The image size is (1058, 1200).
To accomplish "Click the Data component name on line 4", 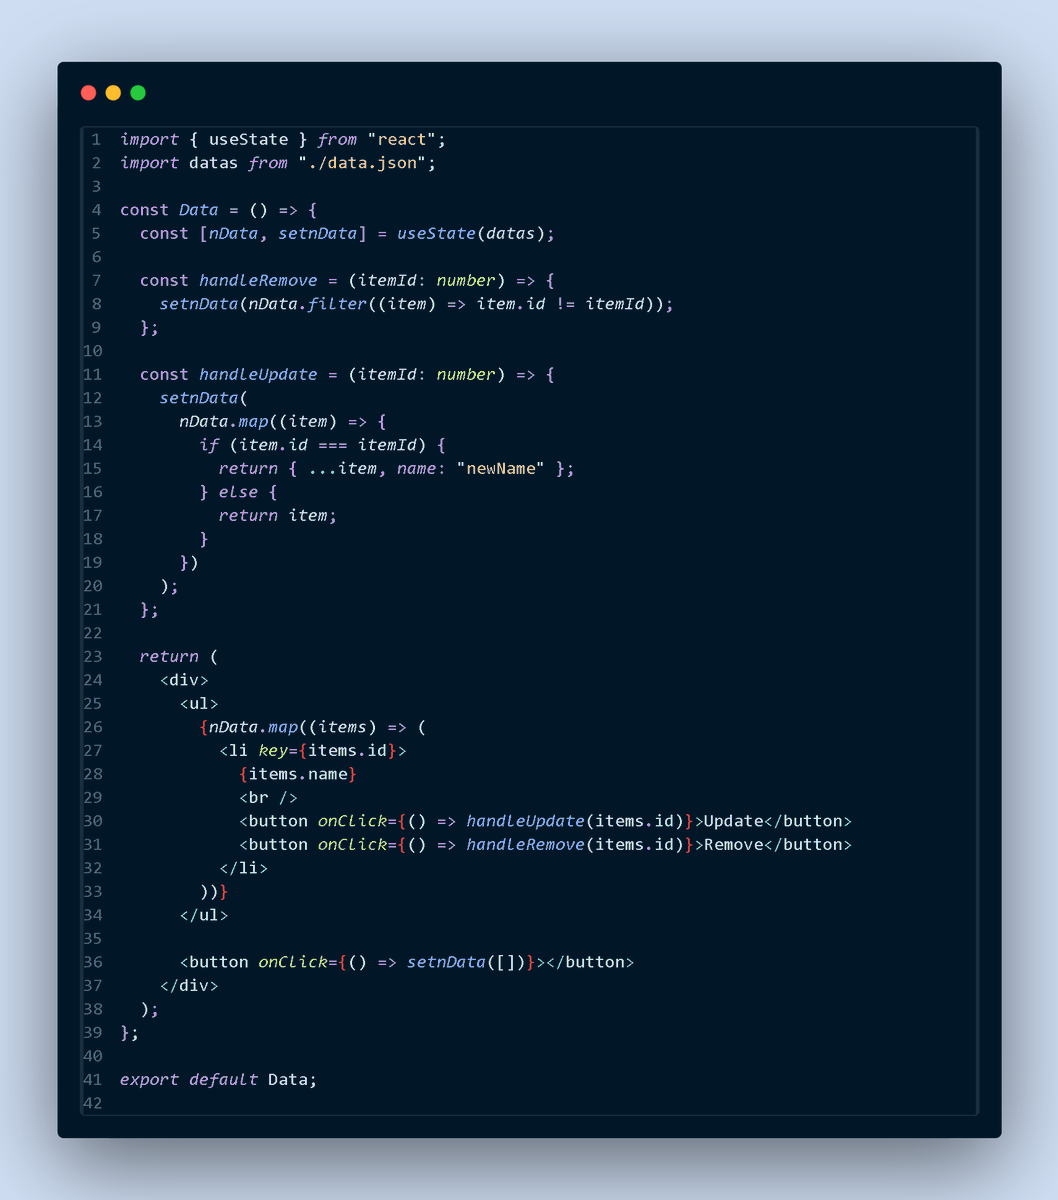I will coord(199,210).
